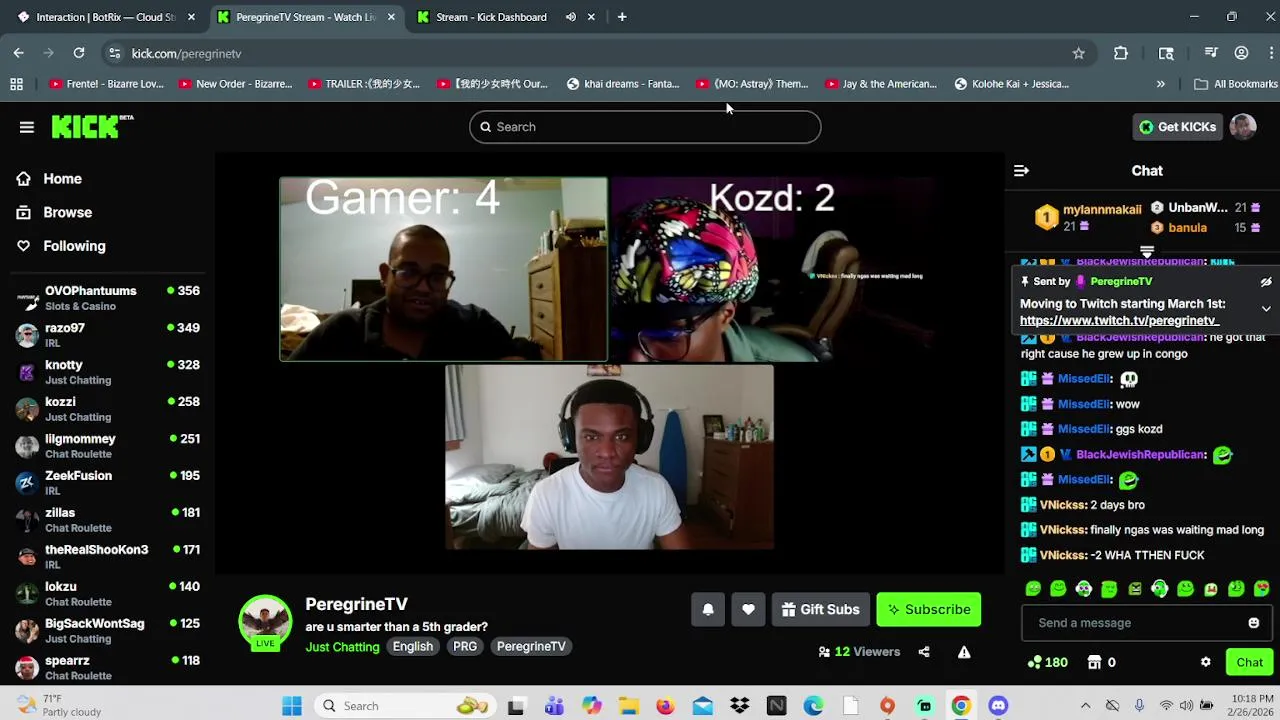
Task: Open OVOPhantuums channel
Action: coord(107,298)
